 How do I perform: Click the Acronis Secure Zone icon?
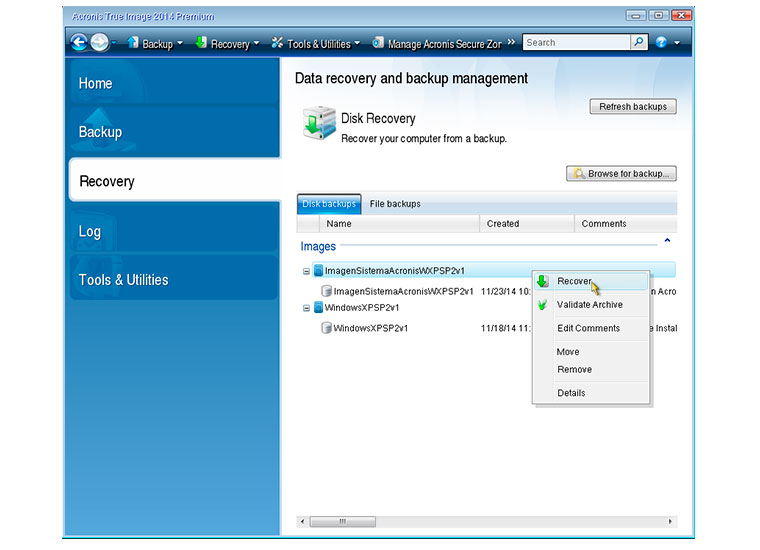click(378, 43)
